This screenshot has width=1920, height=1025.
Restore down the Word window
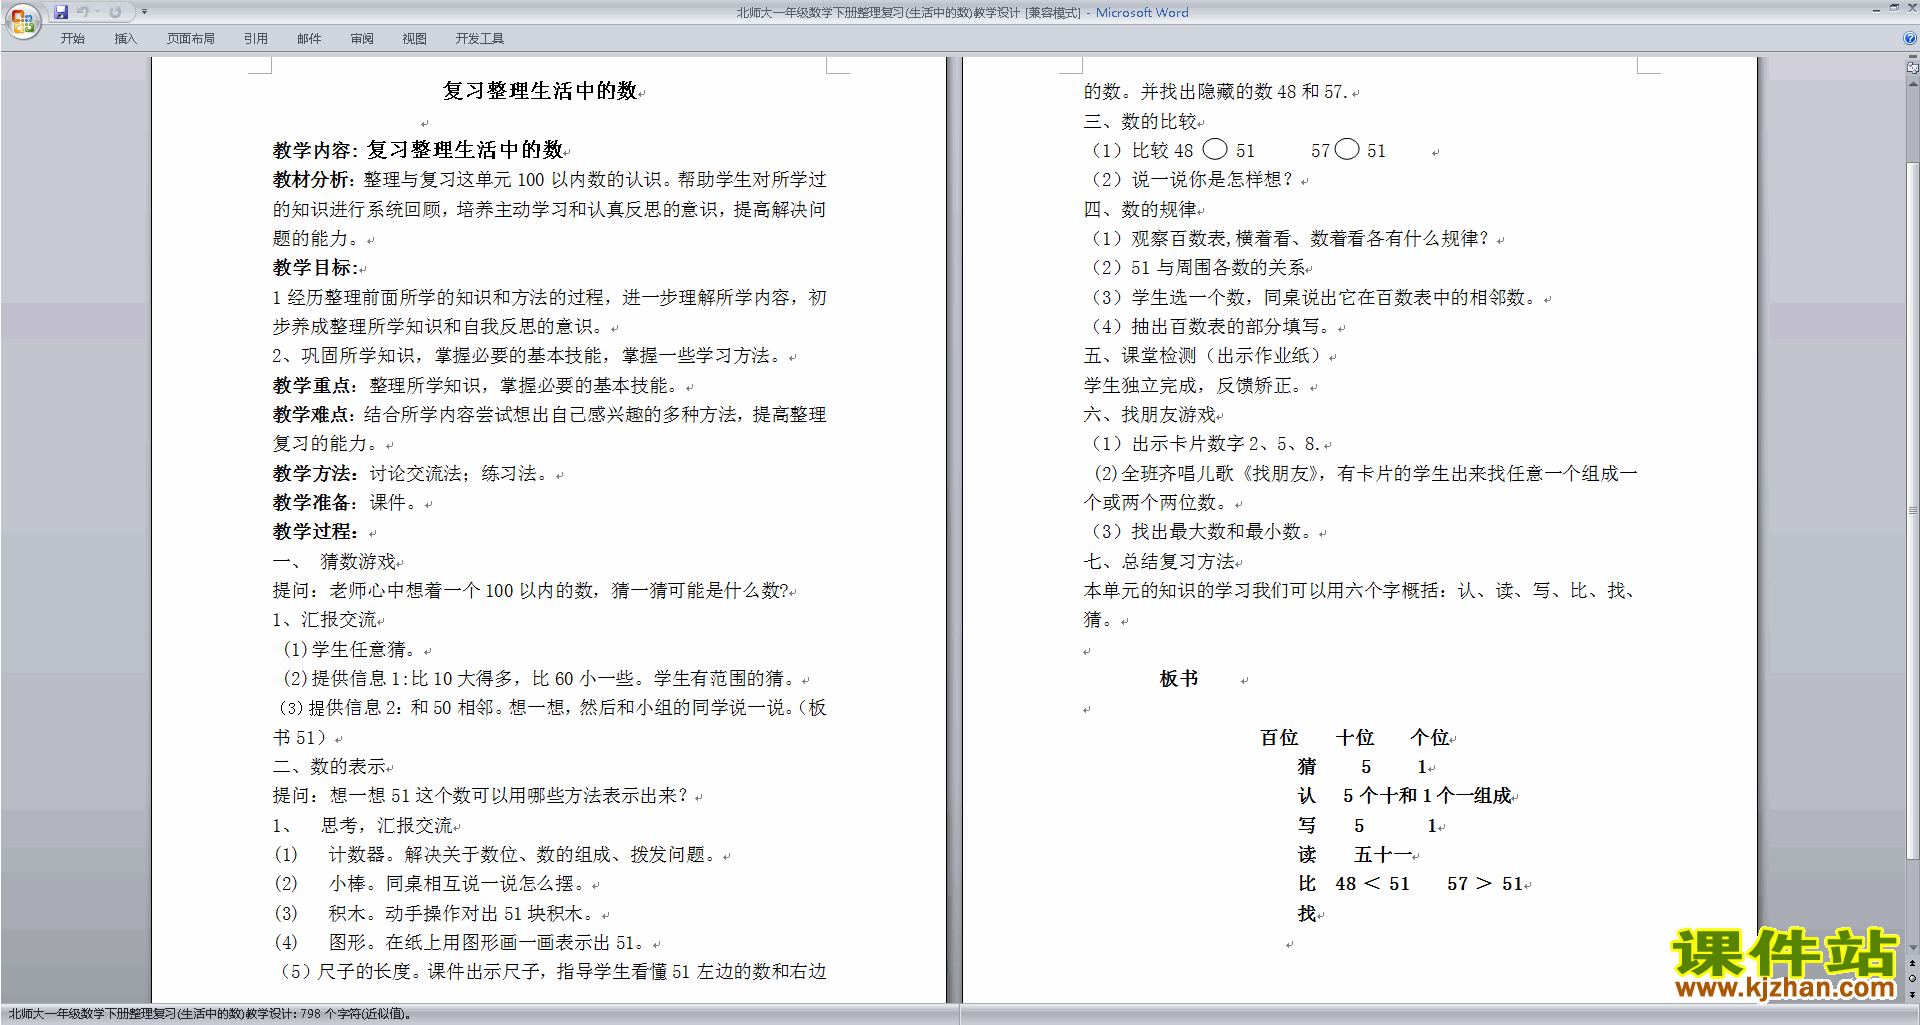point(1894,8)
